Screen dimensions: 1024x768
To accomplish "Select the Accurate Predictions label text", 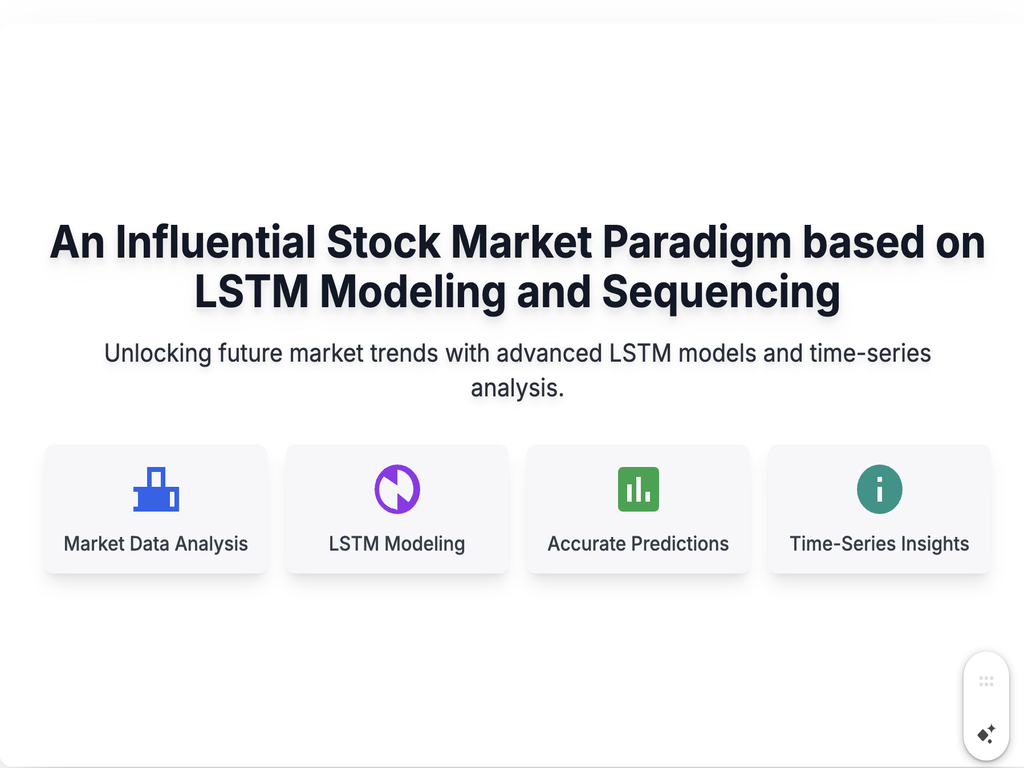I will coord(638,544).
